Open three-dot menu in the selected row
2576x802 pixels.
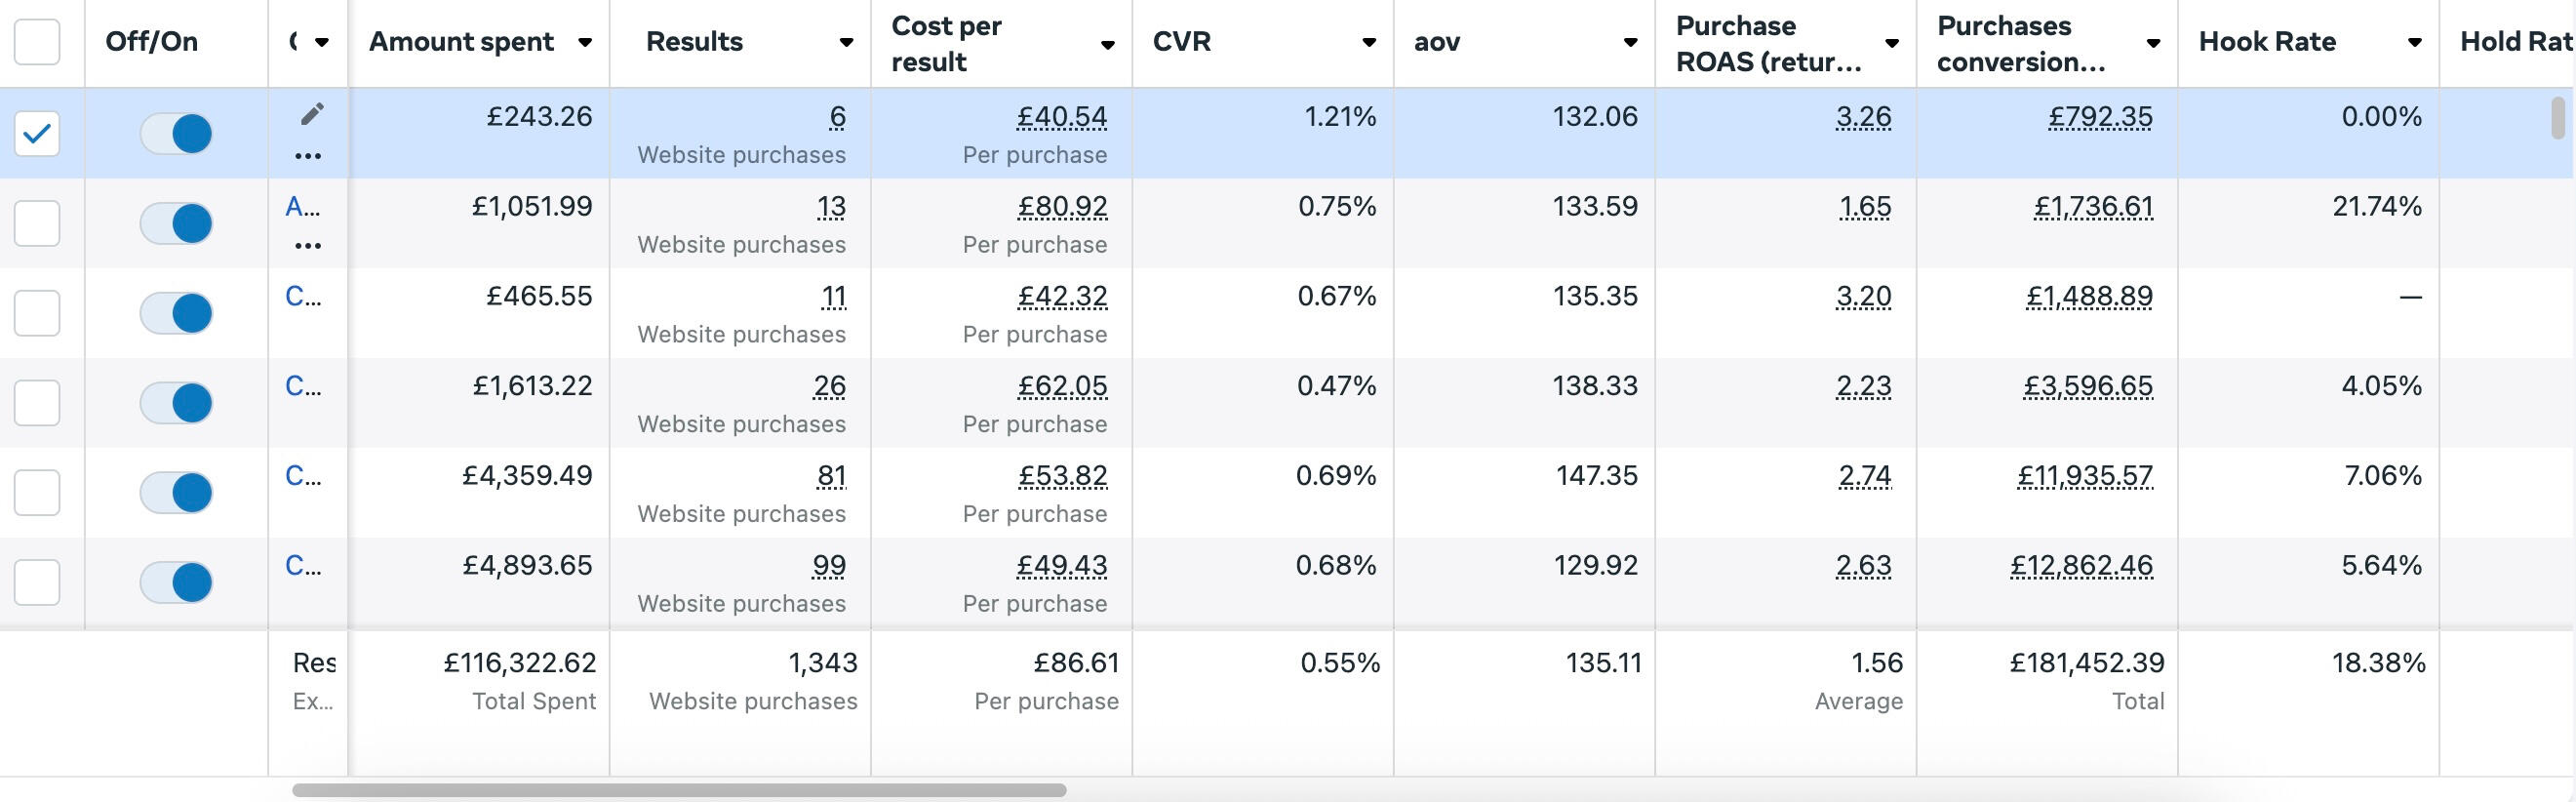click(308, 156)
